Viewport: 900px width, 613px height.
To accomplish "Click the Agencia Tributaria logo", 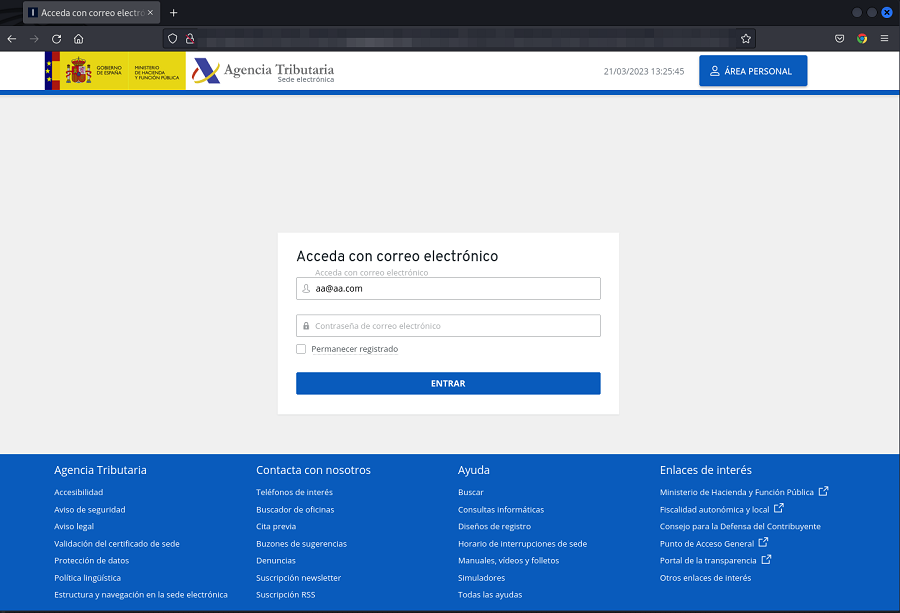I will tap(208, 70).
